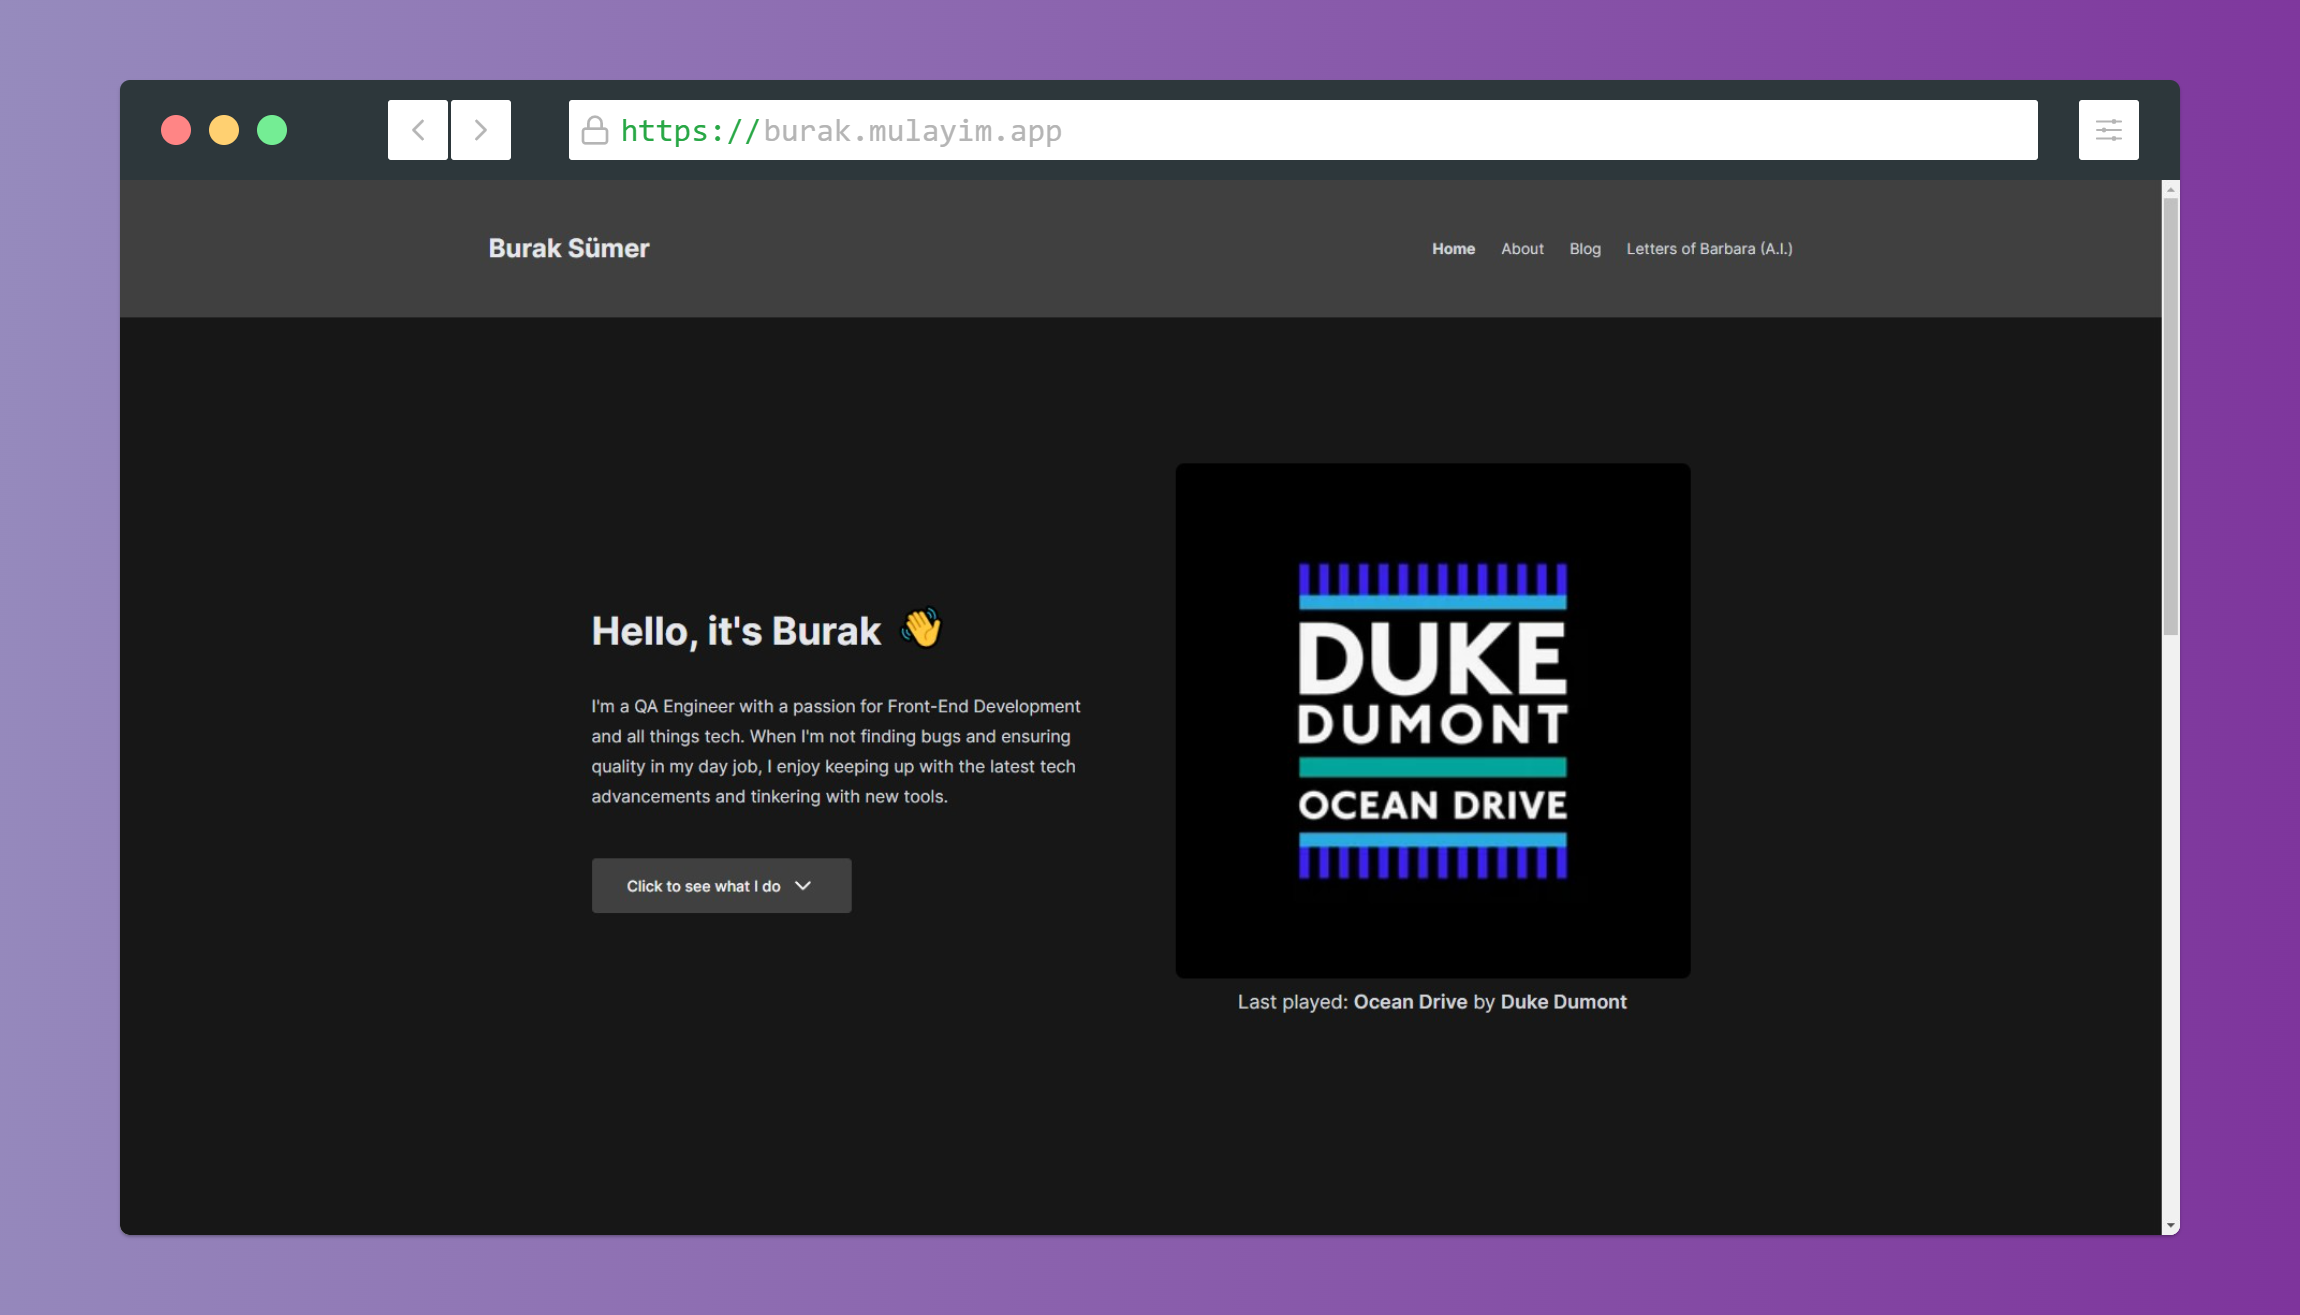Open the Blog page
The height and width of the screenshot is (1315, 2300).
[x=1585, y=249]
